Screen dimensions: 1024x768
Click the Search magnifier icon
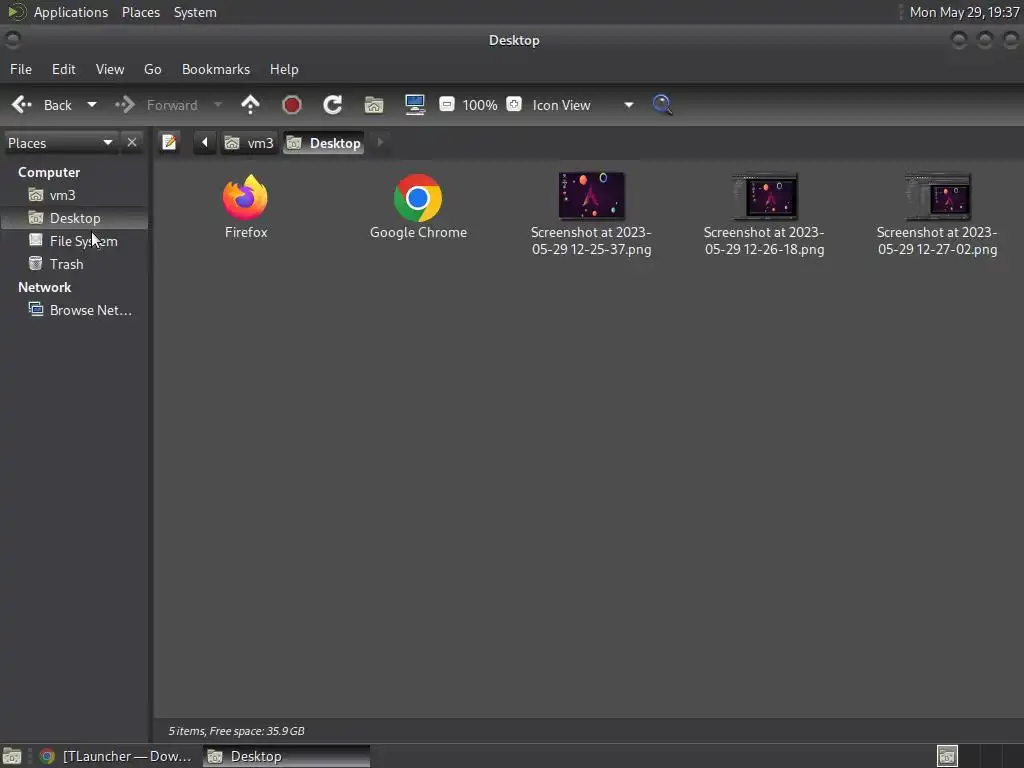(x=662, y=105)
